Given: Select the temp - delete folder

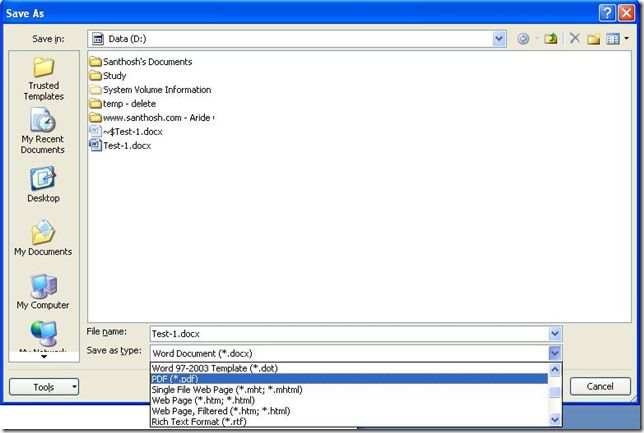Looking at the screenshot, I should coord(123,104).
